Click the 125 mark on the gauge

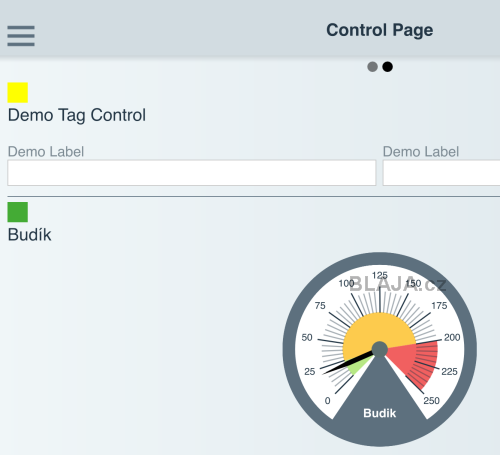click(x=380, y=275)
